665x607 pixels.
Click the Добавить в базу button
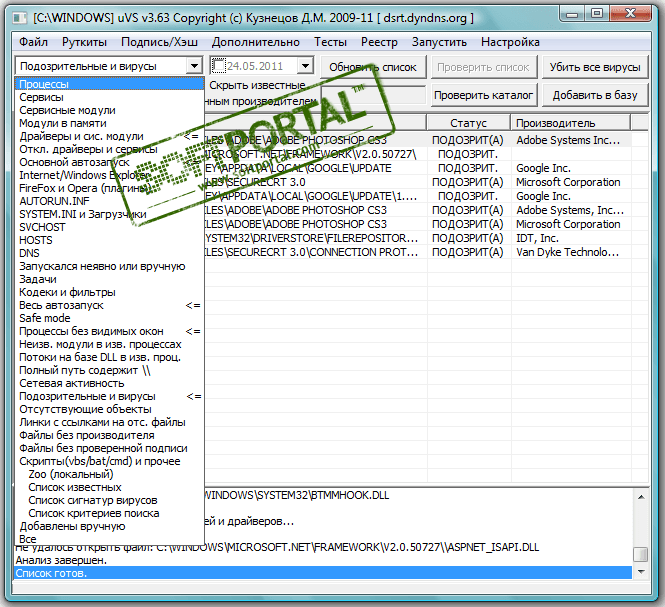point(595,95)
